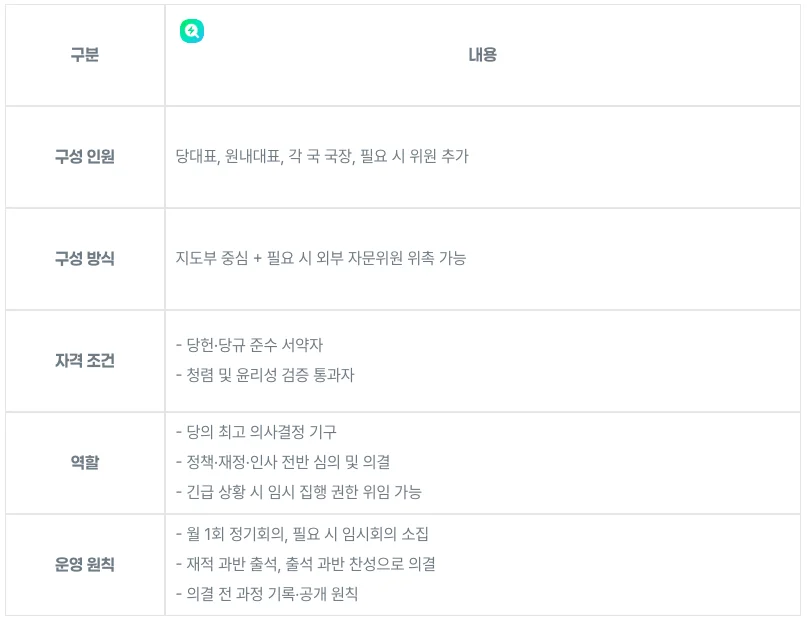Click the 정책·재정·인사 전반 심의 및 의결 line
807x621 pixels.
click(x=282, y=463)
